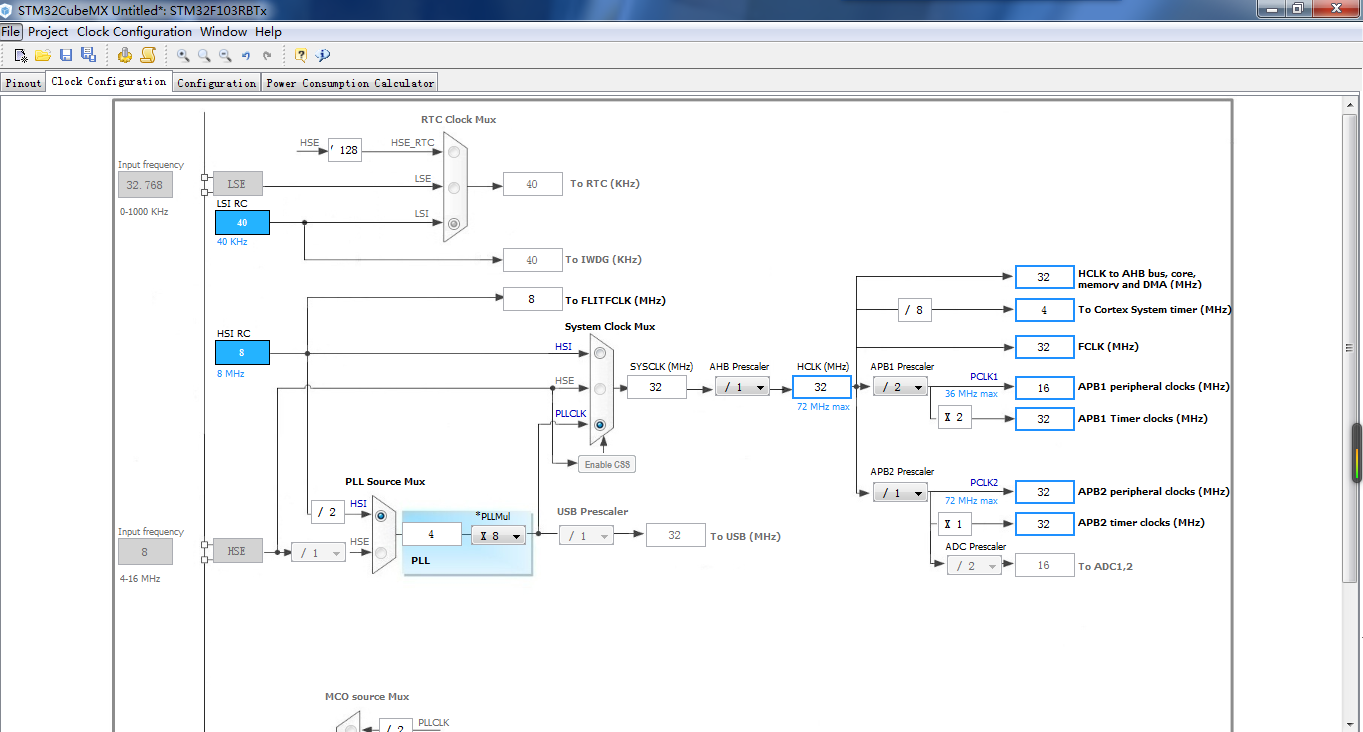Generate report with the scroll icon

click(x=148, y=55)
